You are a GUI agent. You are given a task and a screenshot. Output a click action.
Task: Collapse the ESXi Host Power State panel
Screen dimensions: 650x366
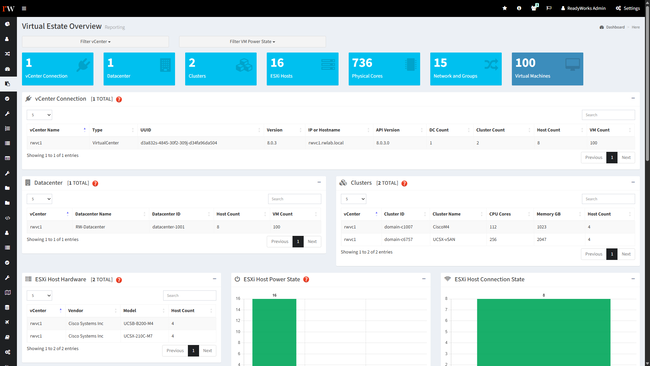coord(424,279)
